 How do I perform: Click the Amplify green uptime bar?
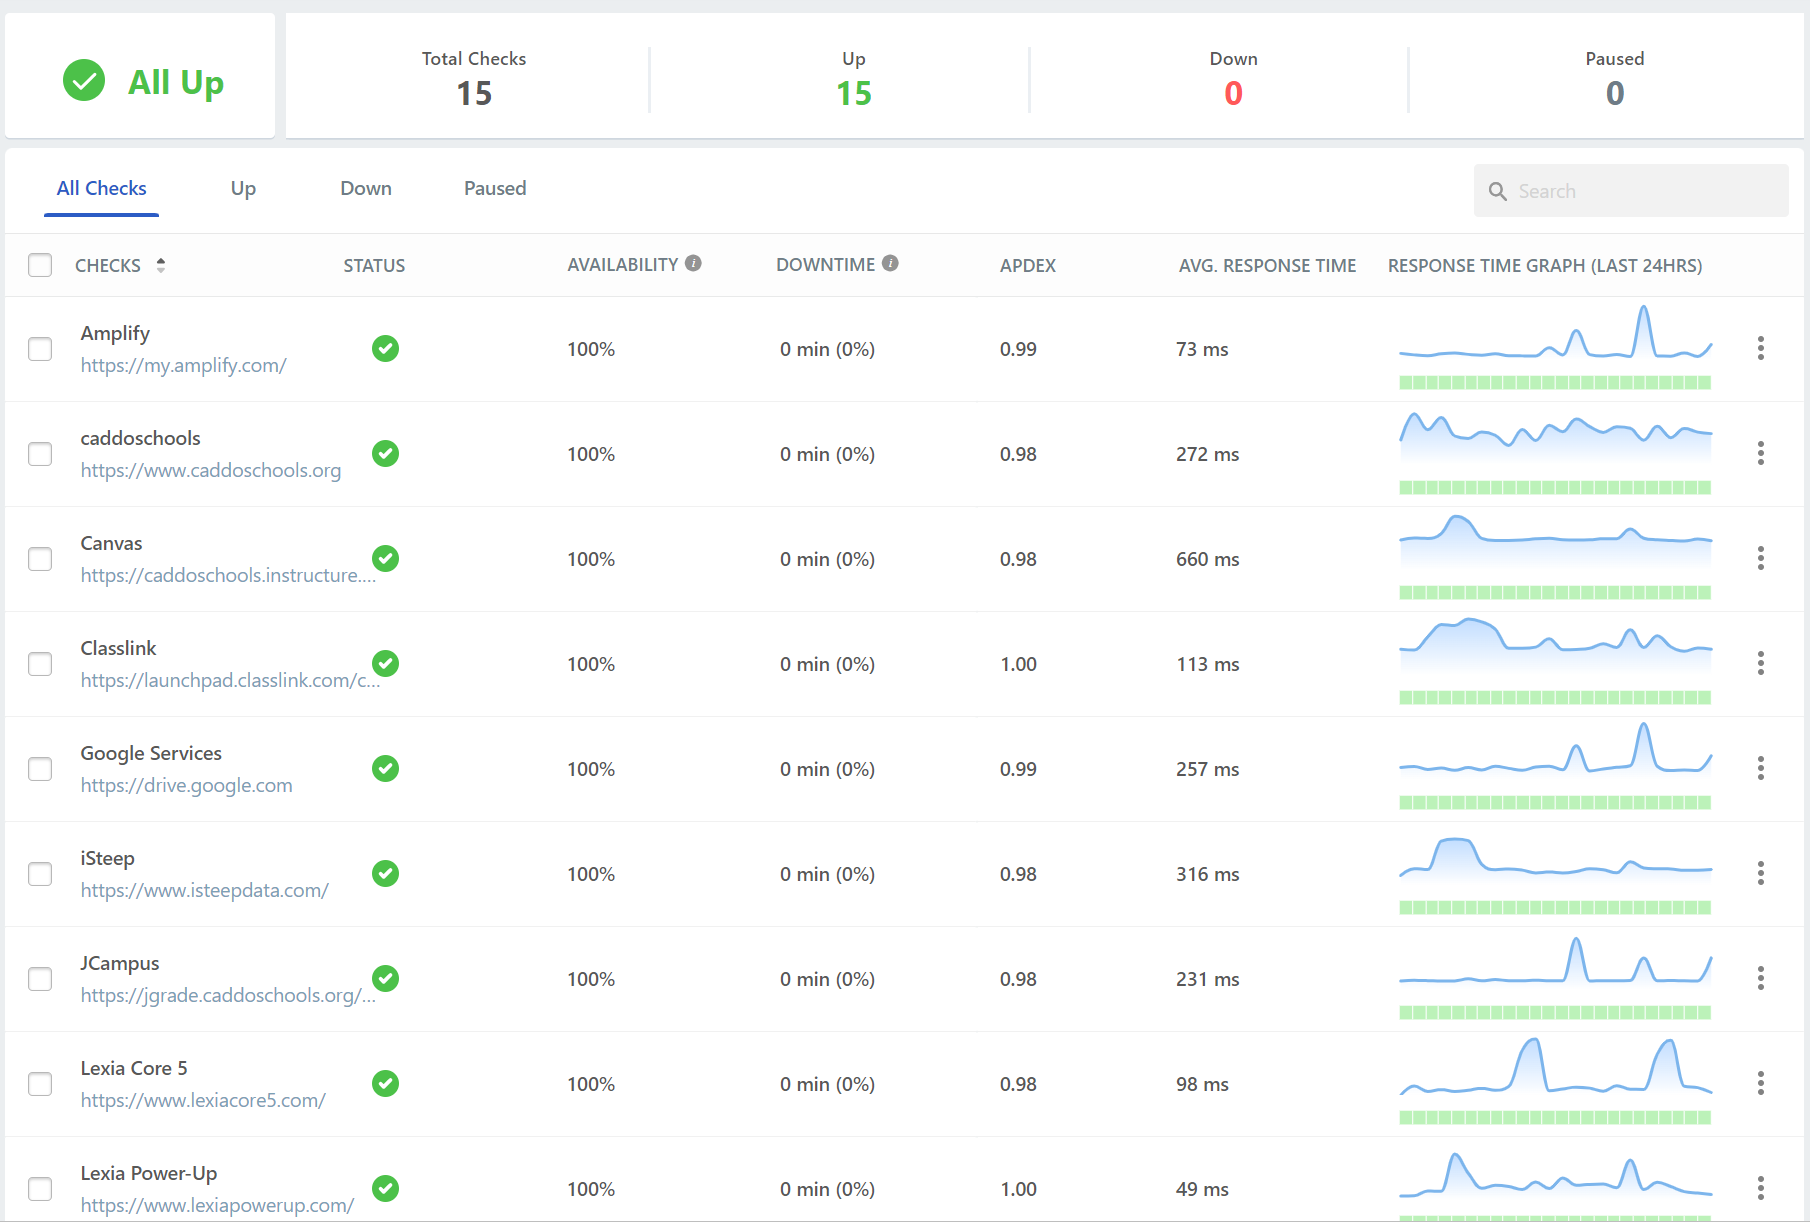point(1555,382)
